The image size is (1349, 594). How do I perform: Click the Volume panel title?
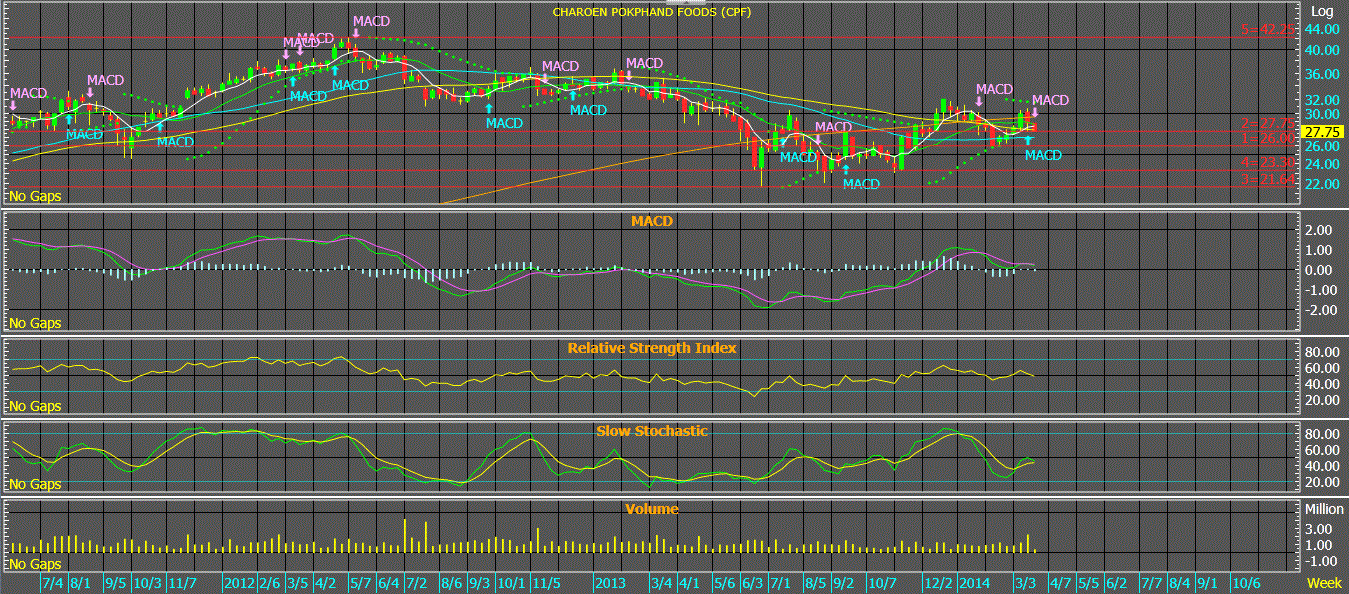click(x=652, y=509)
